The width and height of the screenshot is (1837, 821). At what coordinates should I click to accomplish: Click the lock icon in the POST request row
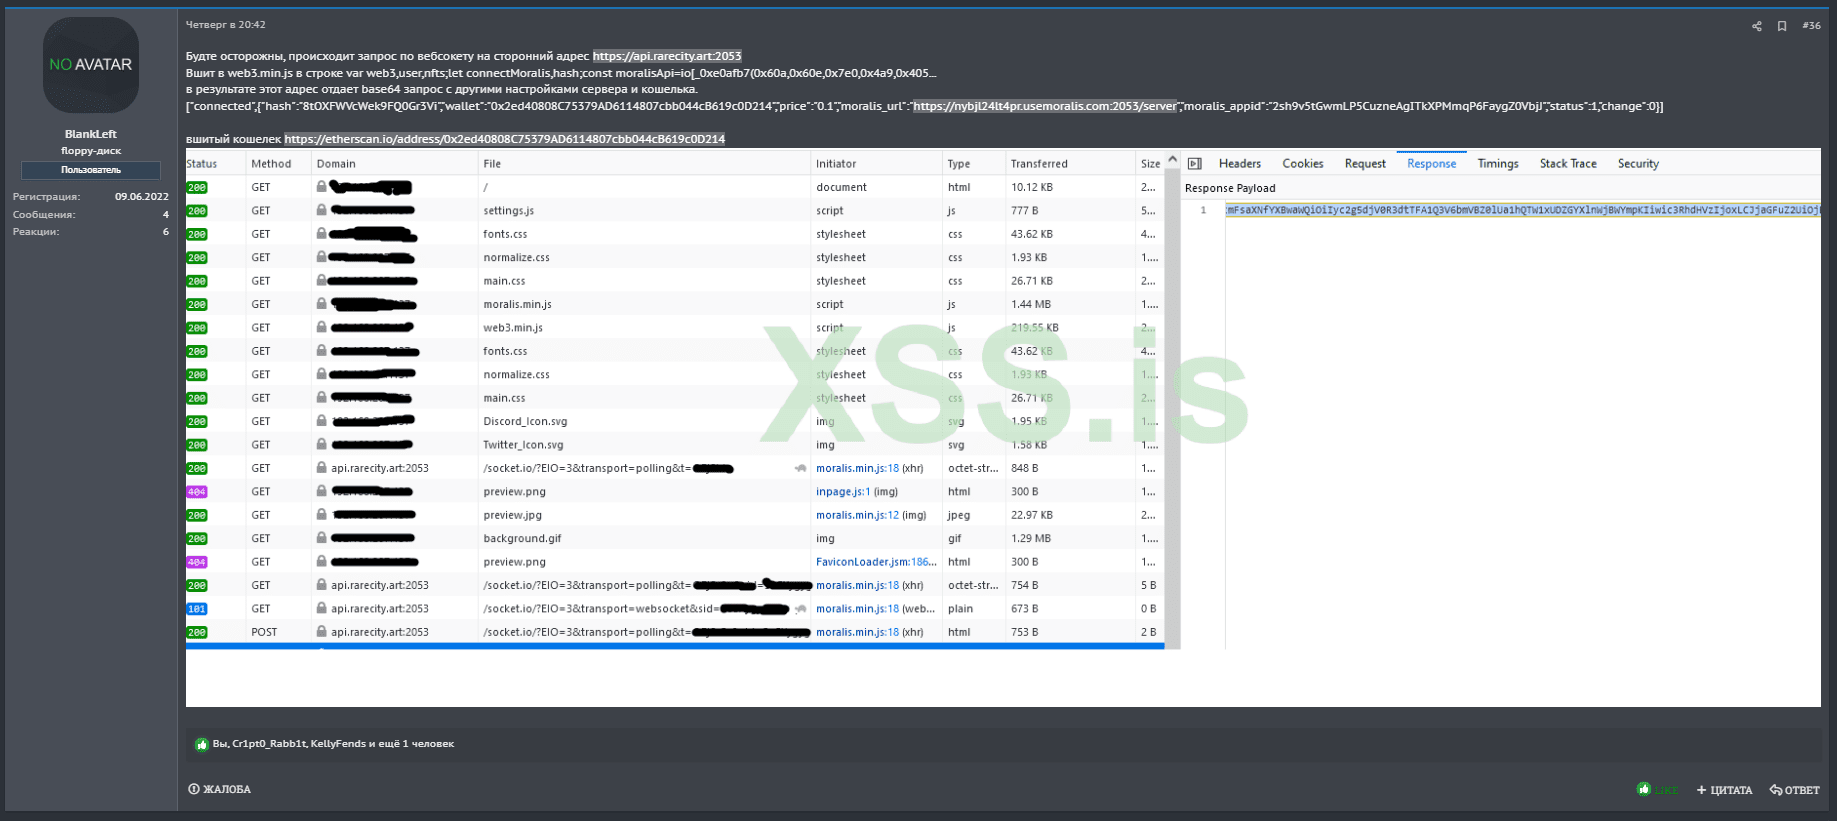point(321,632)
